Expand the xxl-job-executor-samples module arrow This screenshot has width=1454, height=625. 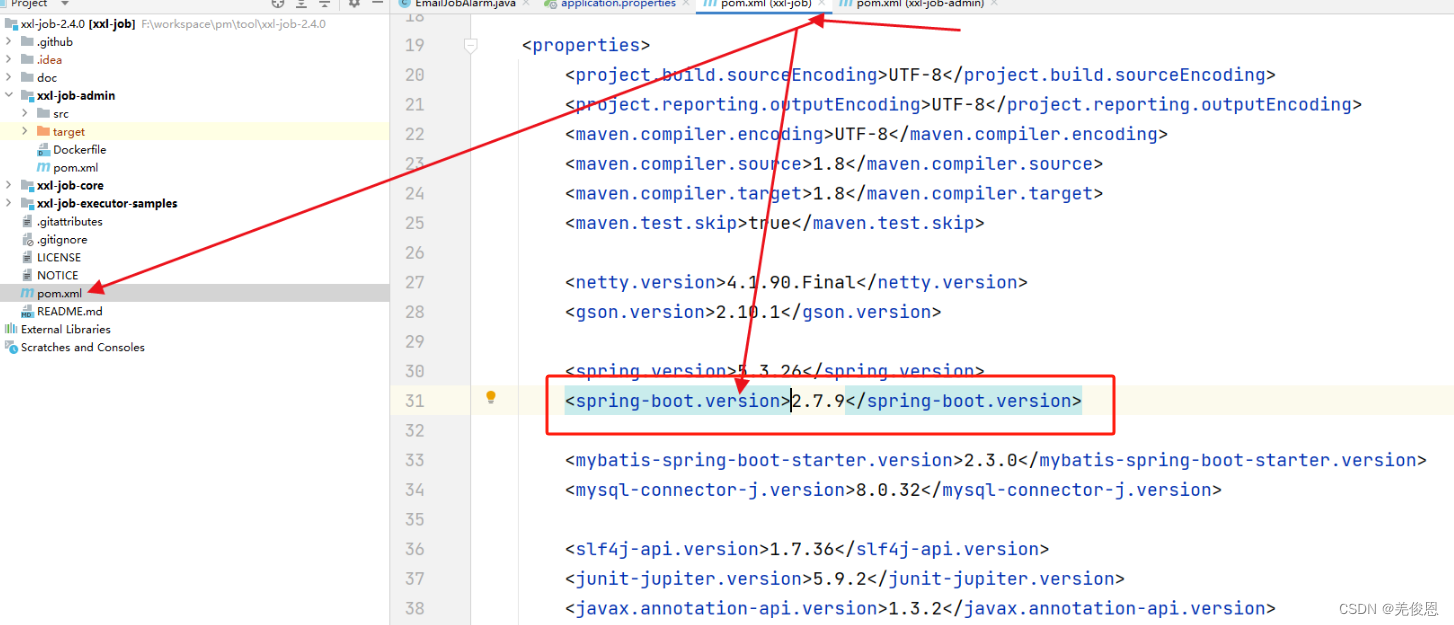(x=9, y=204)
